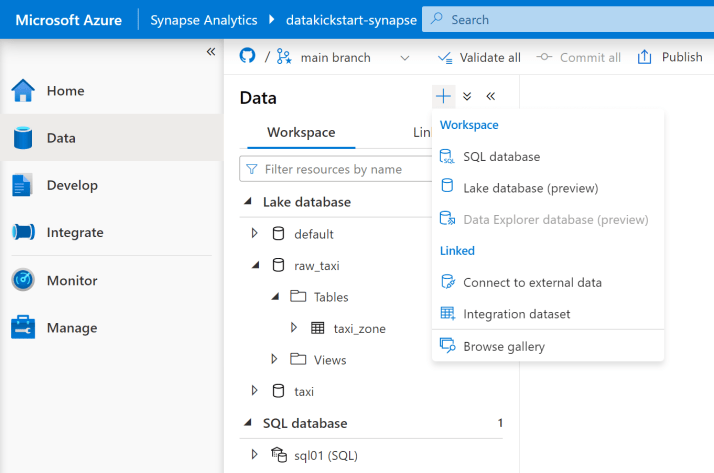Viewport: 714px width, 473px height.
Task: Click Validate all button
Action: 479,57
